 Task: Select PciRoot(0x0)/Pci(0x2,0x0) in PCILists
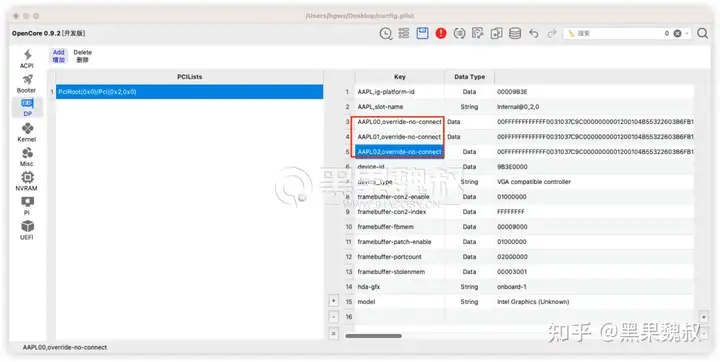190,92
